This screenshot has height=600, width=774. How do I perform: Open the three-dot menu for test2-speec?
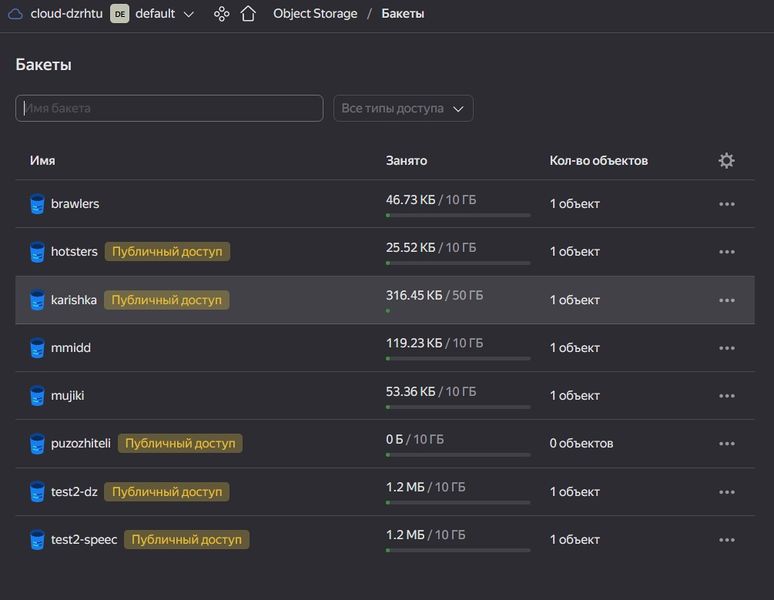726,540
